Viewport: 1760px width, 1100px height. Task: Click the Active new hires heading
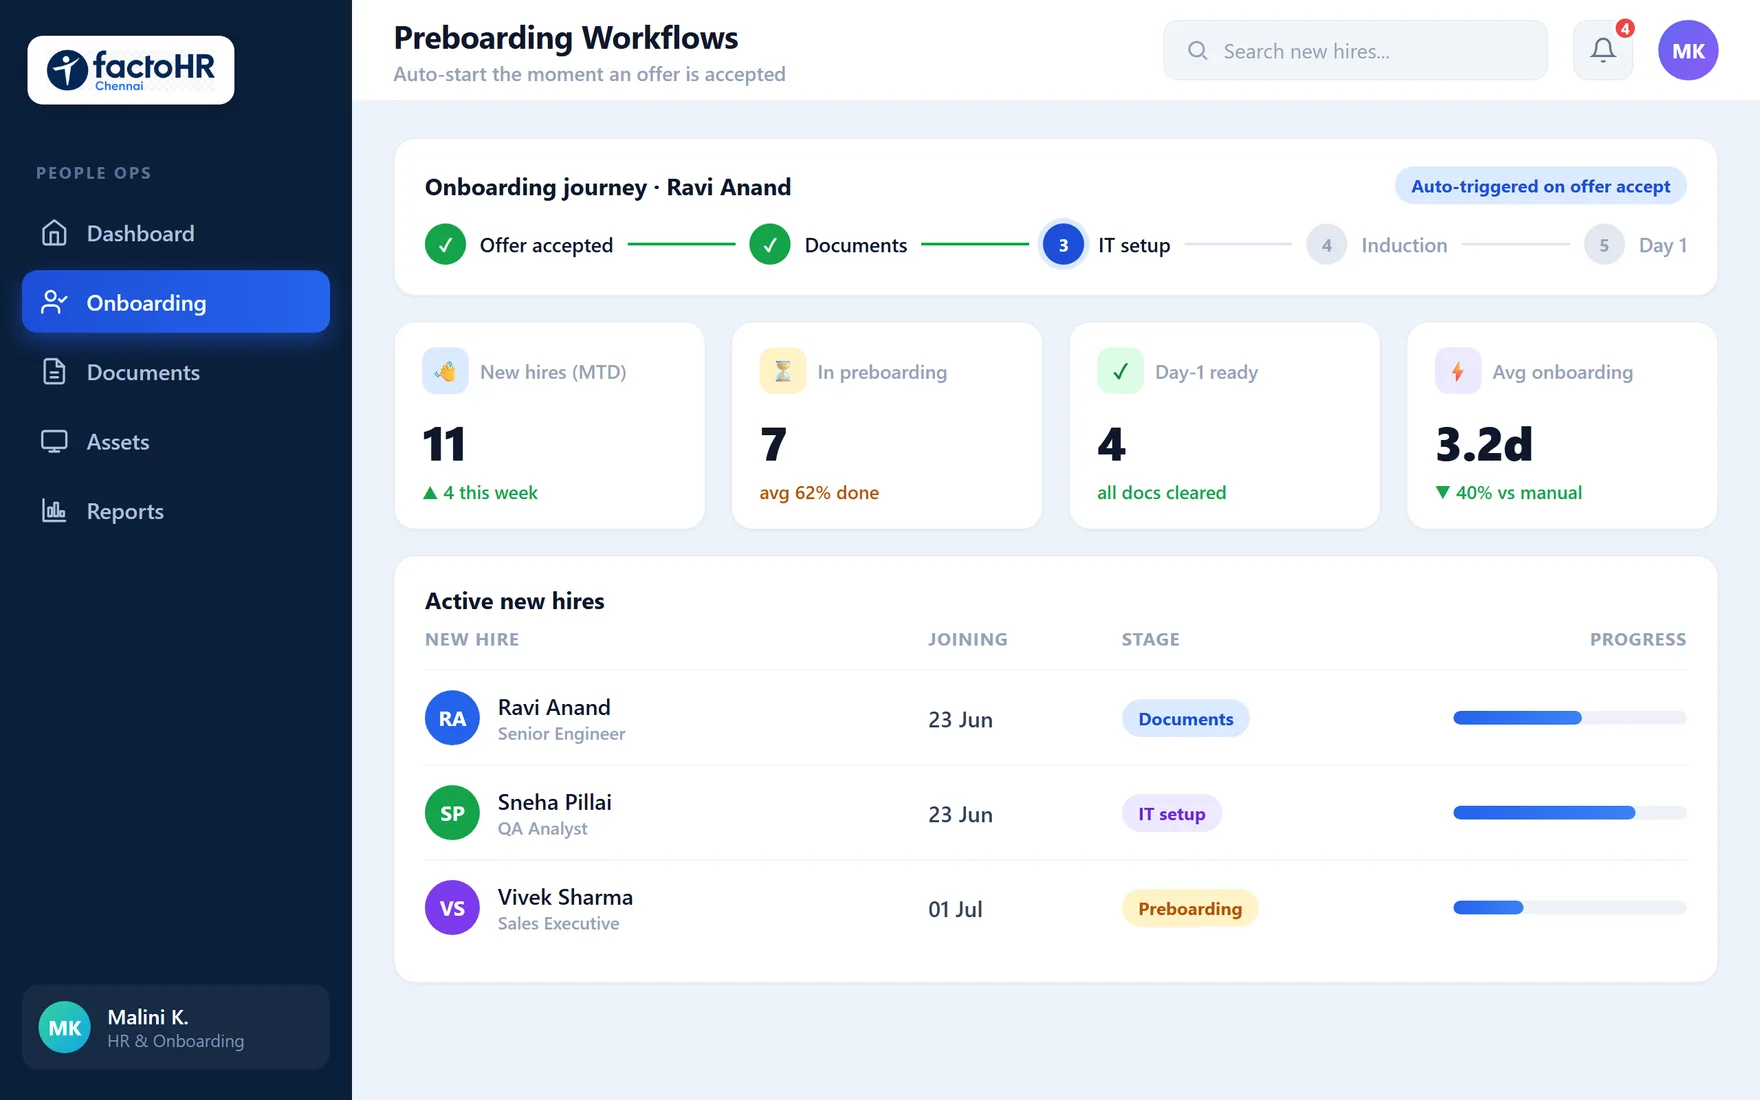[515, 601]
